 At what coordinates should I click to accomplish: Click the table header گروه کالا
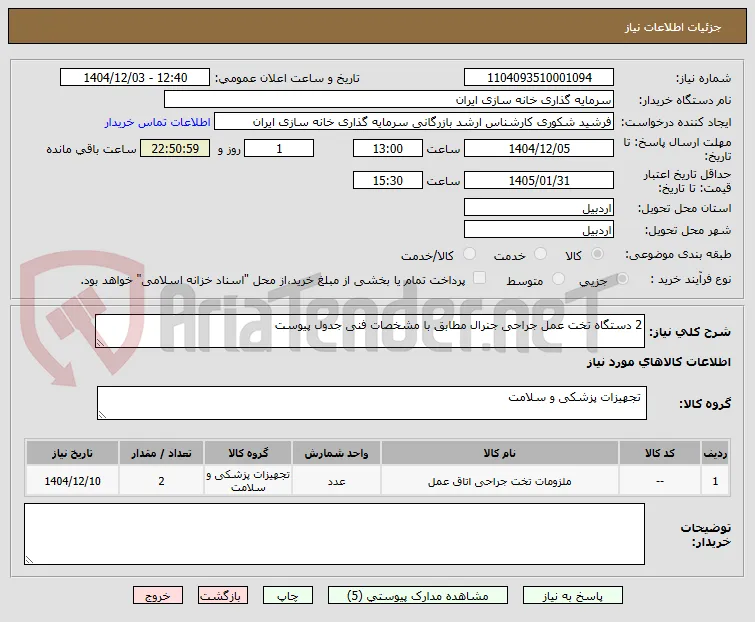click(x=248, y=453)
